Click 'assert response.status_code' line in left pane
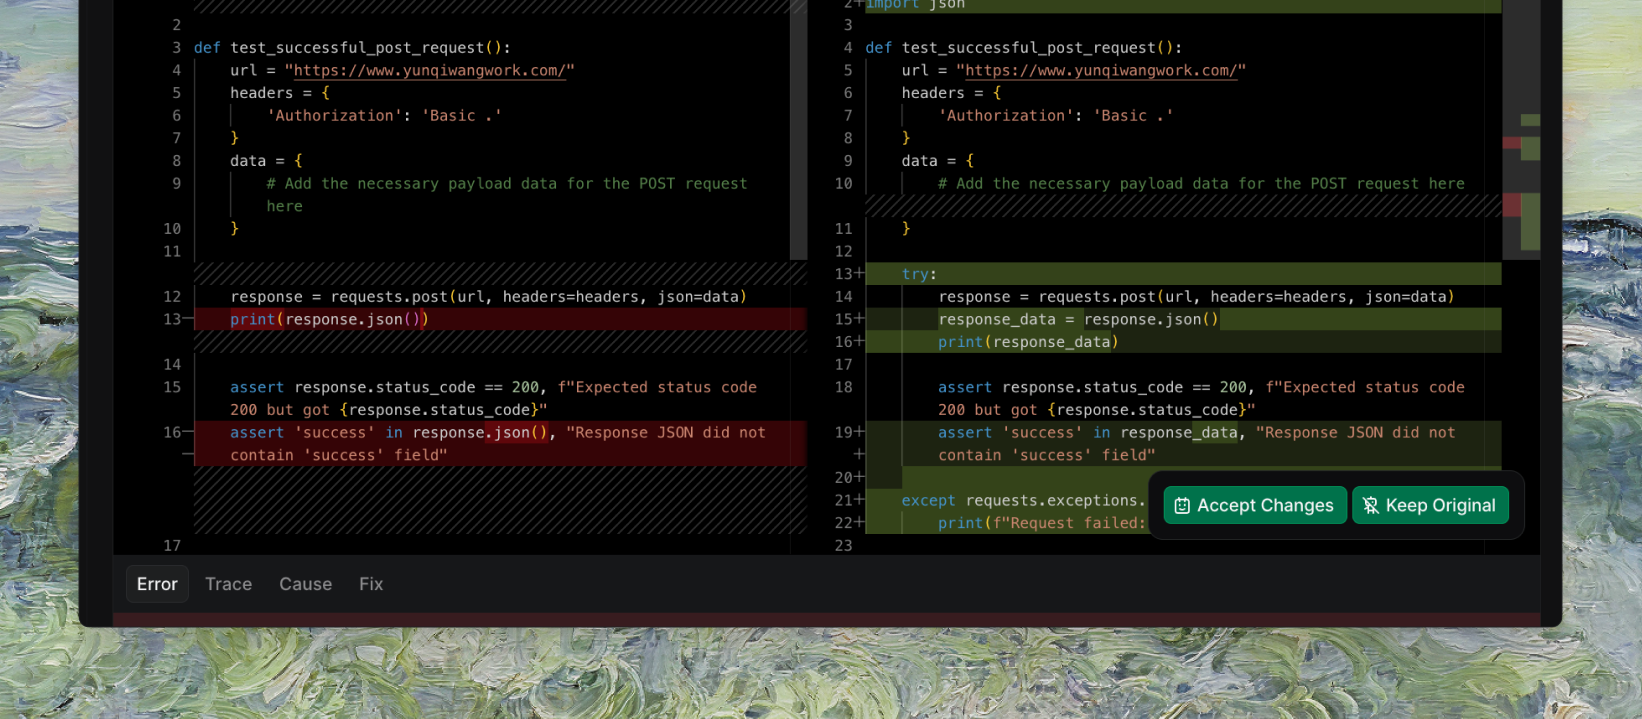The image size is (1642, 719). point(493,399)
